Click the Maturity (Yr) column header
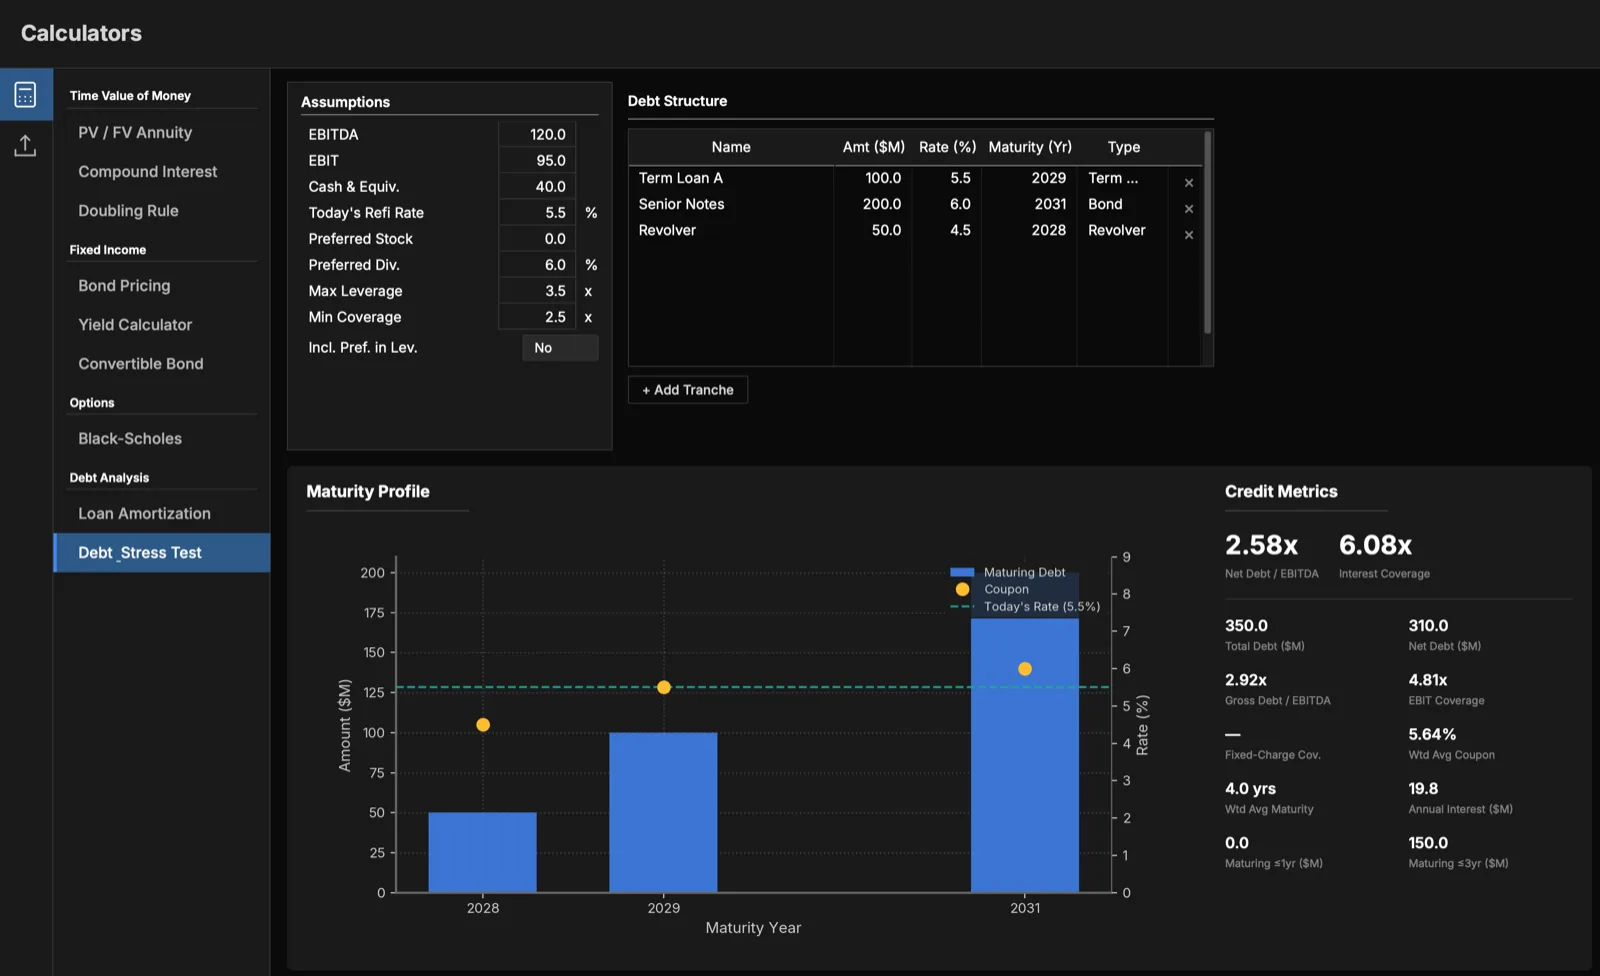This screenshot has width=1600, height=976. click(1029, 147)
